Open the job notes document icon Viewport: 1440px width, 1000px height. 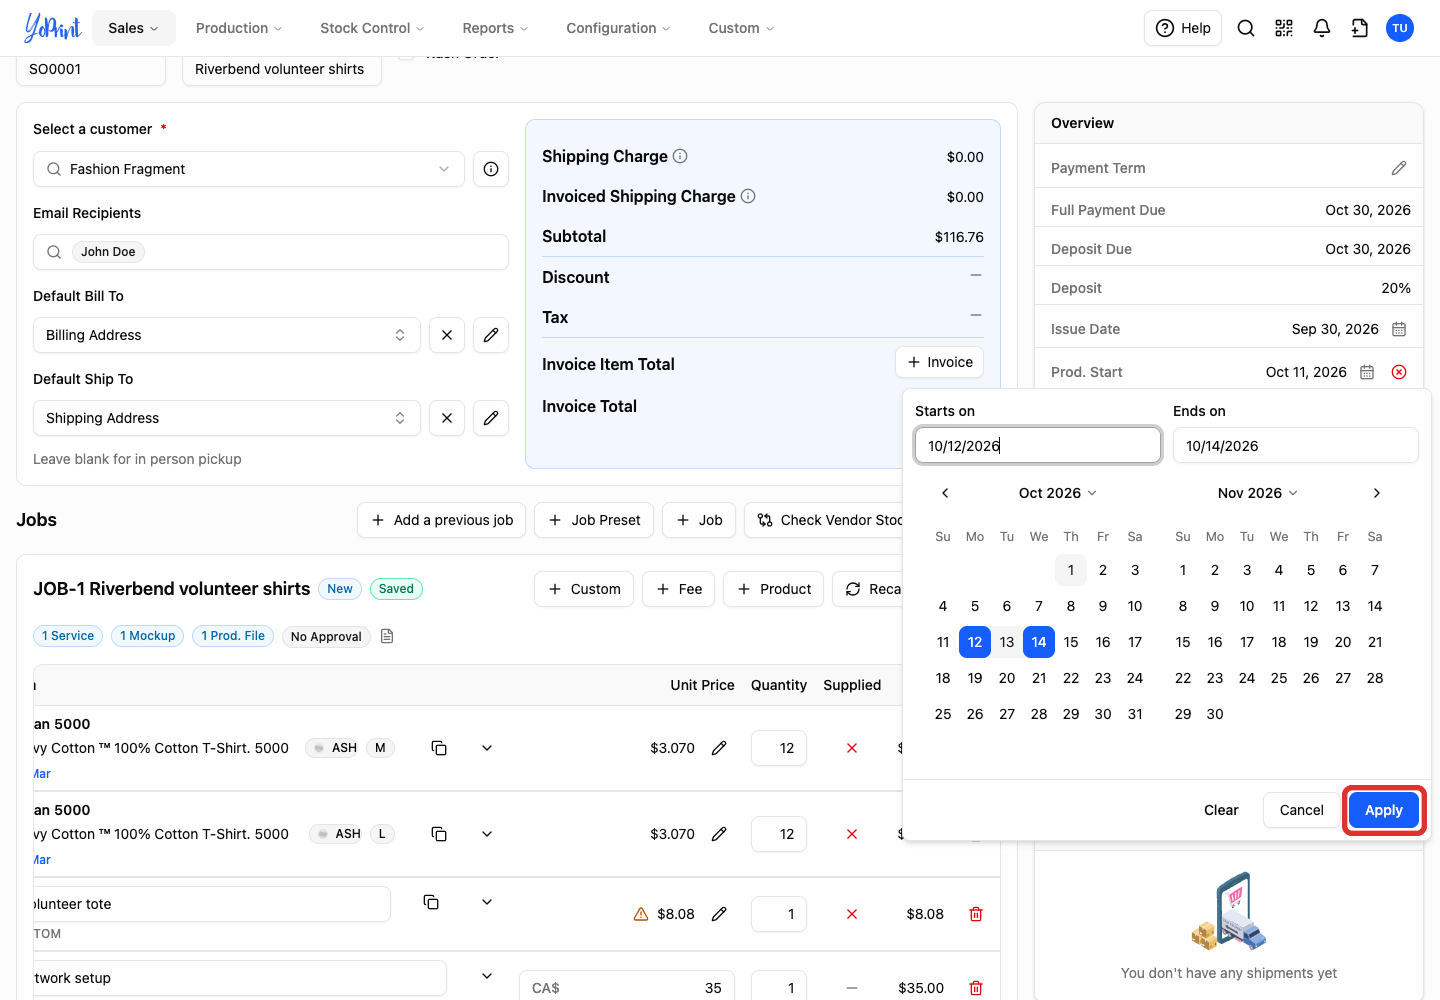tap(388, 636)
